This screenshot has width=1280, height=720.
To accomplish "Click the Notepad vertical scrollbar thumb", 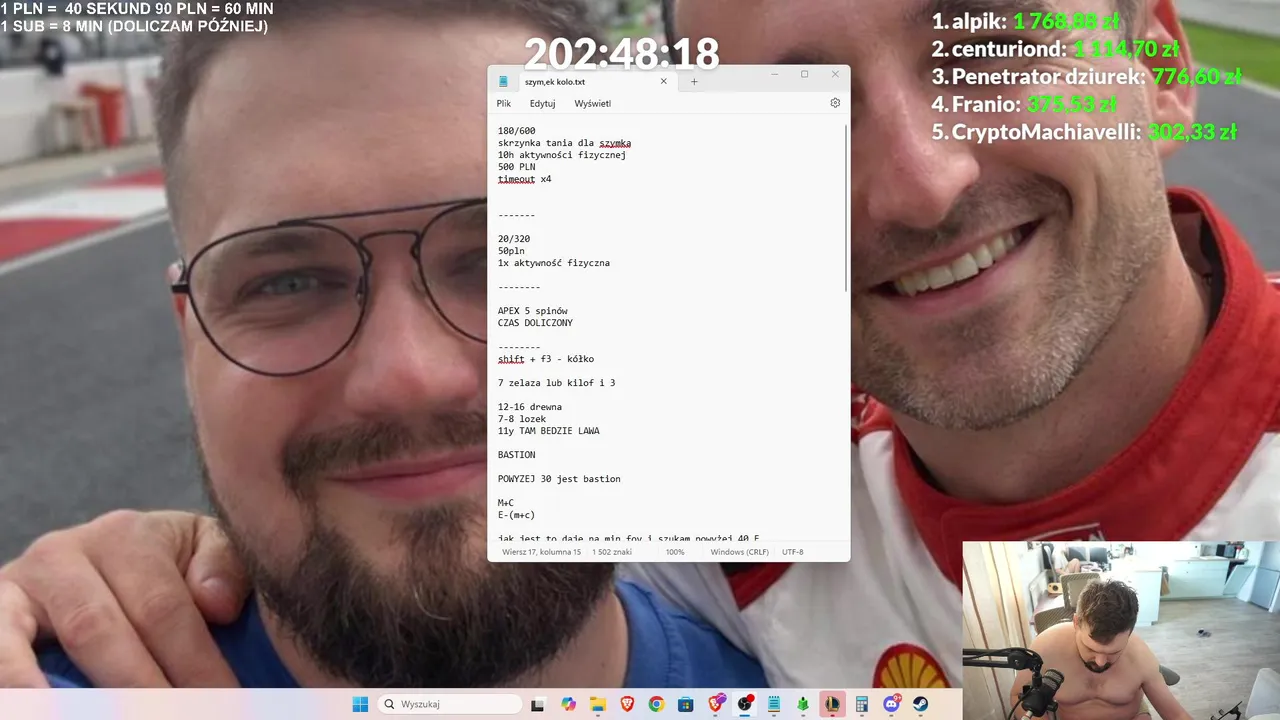I will (x=847, y=208).
